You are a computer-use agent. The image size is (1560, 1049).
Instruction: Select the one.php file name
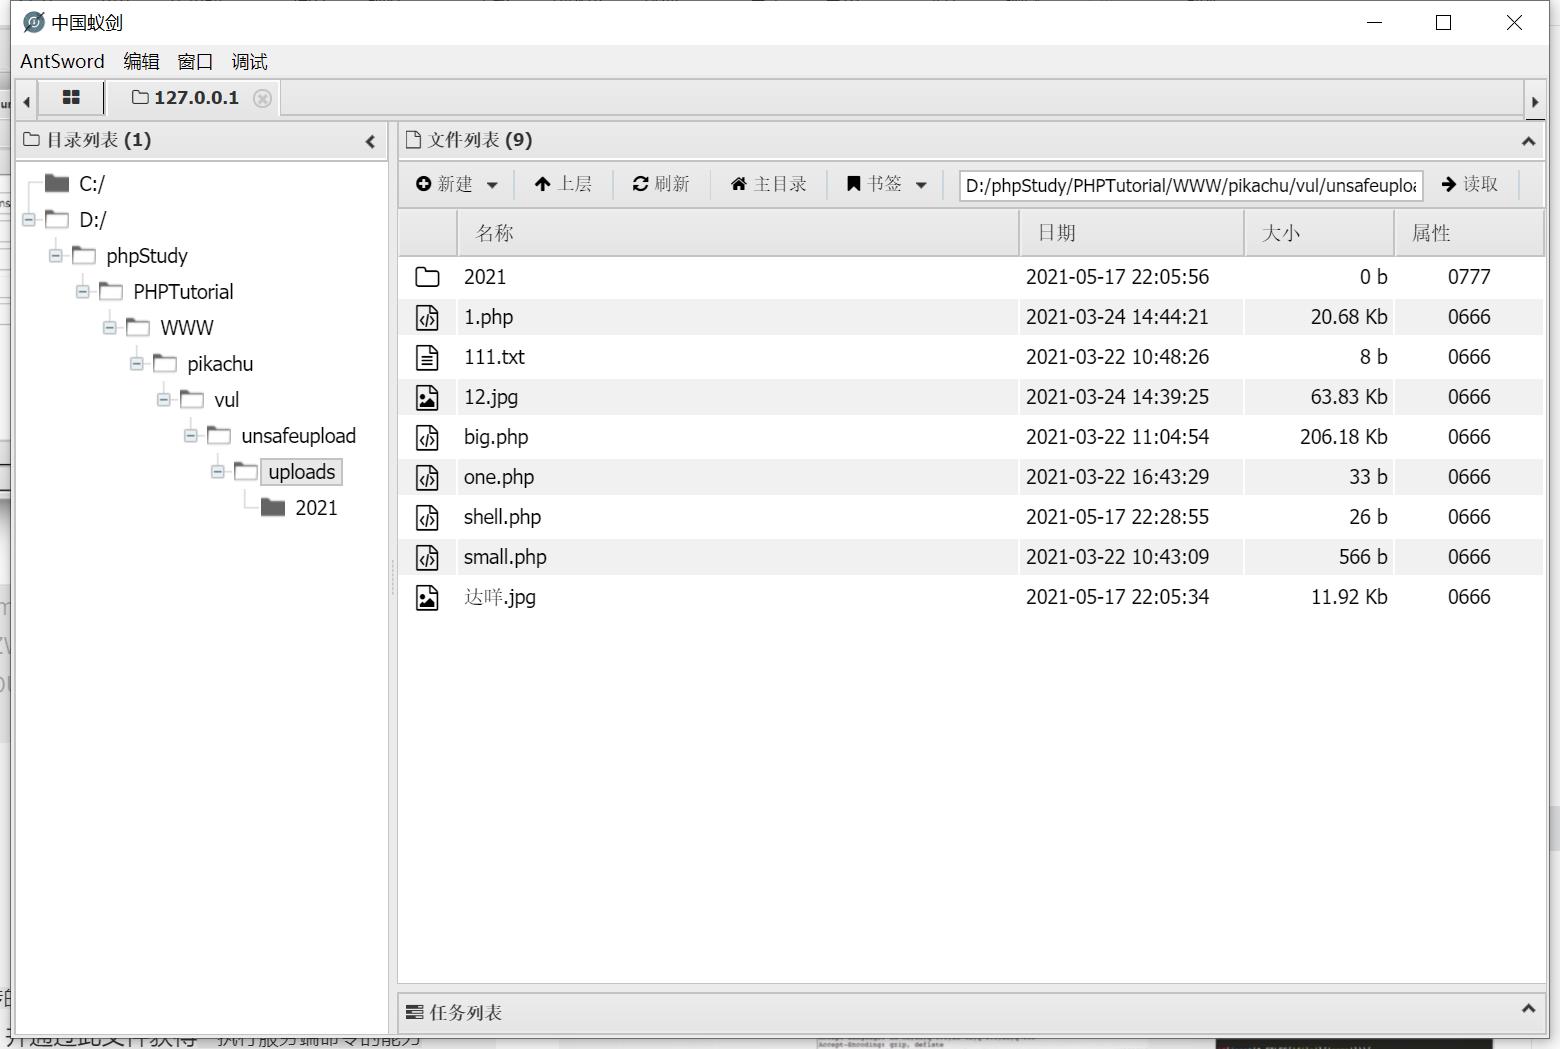[499, 477]
